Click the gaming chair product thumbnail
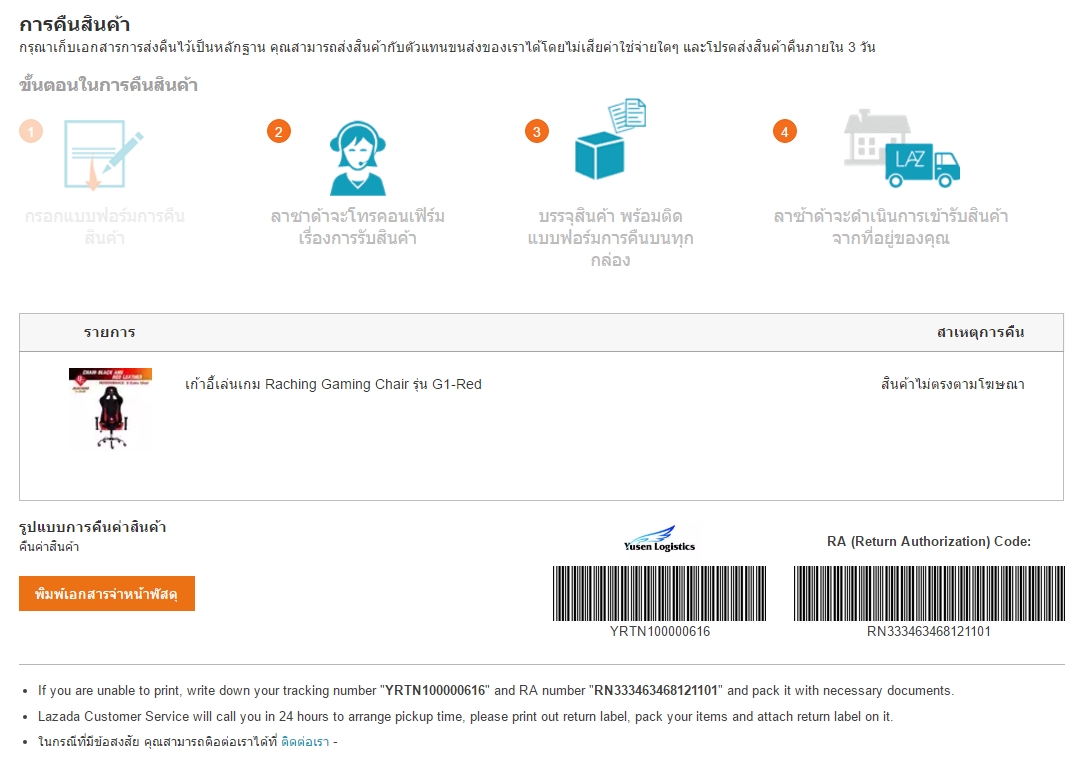 tap(110, 409)
